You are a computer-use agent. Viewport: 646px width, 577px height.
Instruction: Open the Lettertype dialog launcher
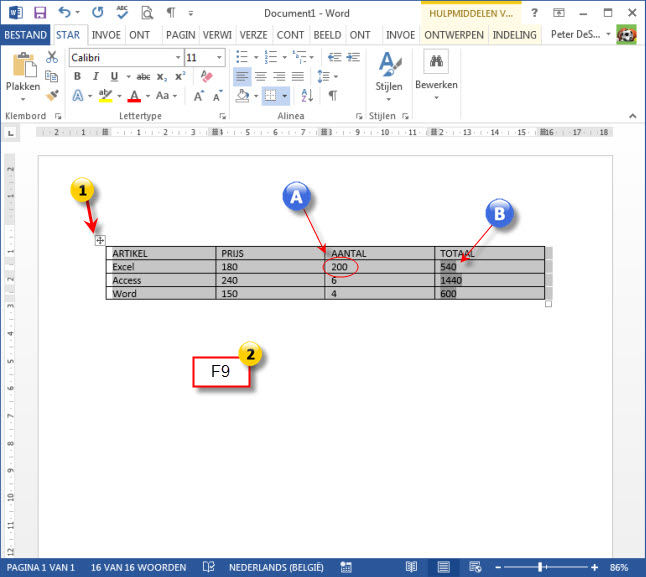pos(222,117)
